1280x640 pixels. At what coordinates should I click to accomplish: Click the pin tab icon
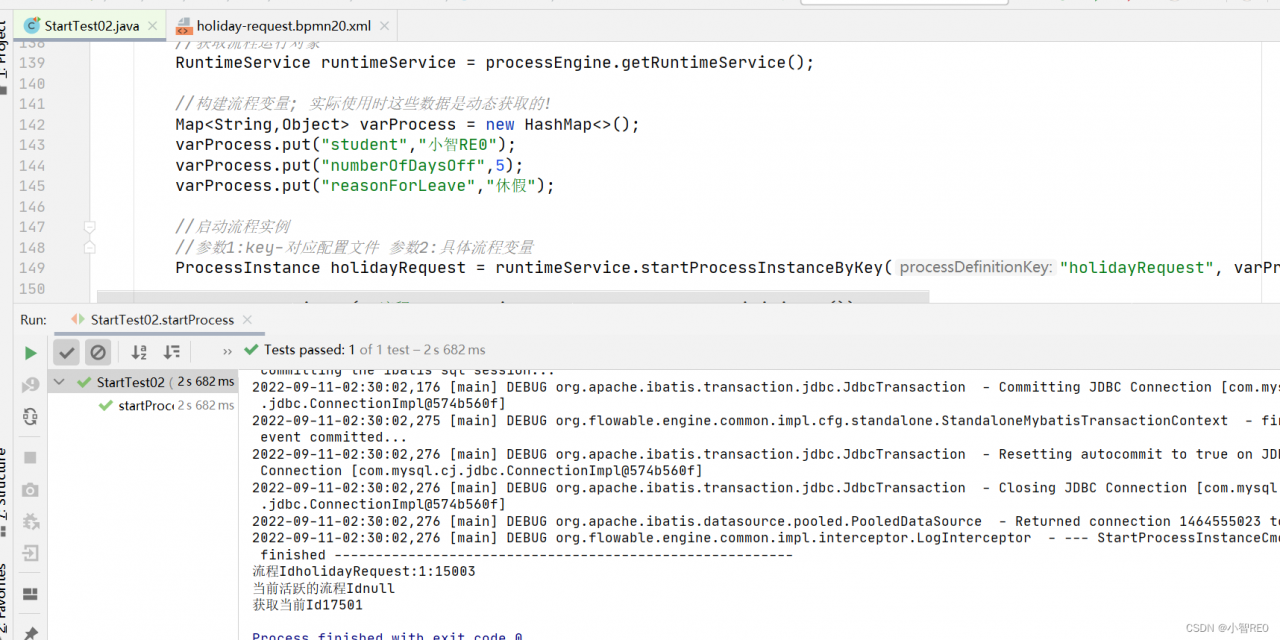(31, 632)
